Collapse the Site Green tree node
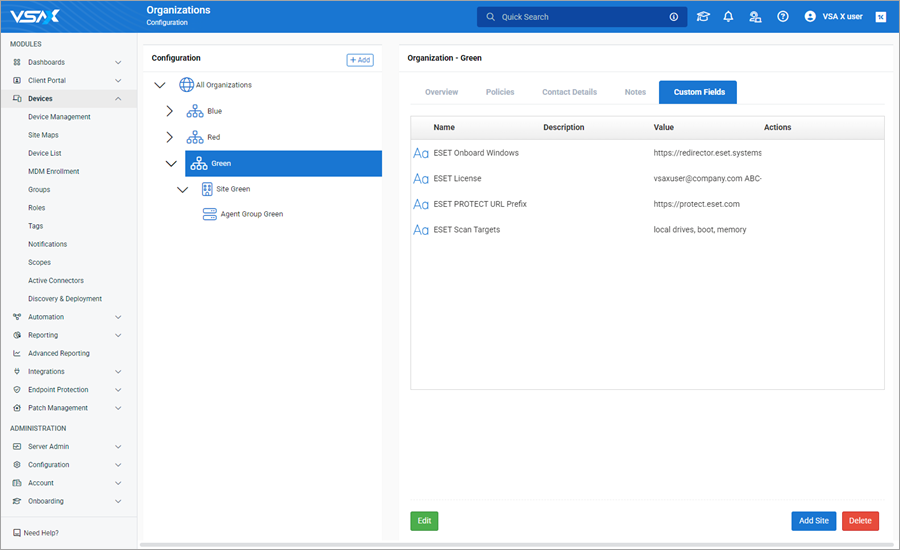 (182, 189)
